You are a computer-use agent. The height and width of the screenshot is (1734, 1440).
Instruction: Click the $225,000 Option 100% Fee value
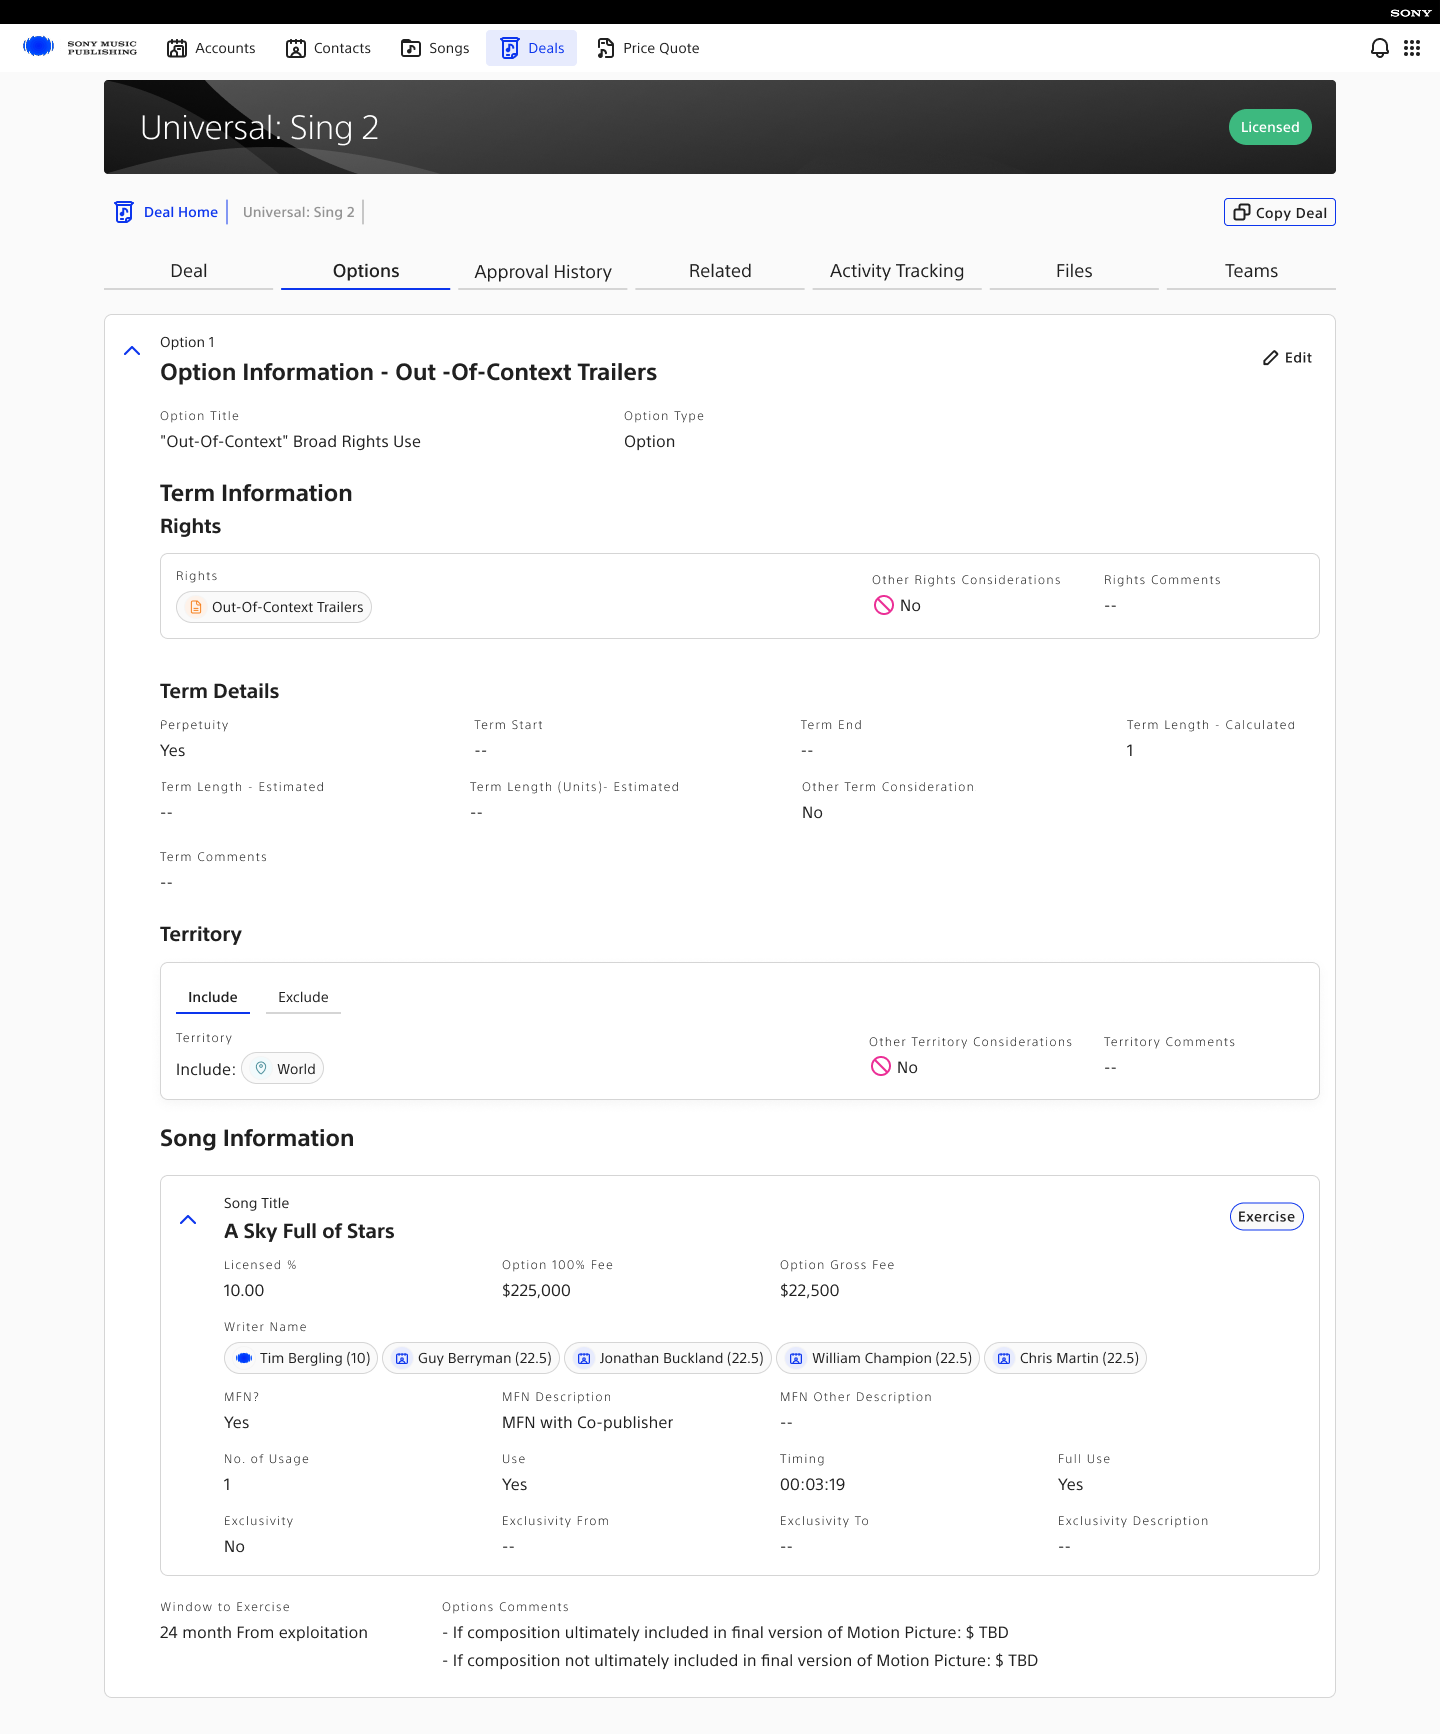click(536, 1290)
